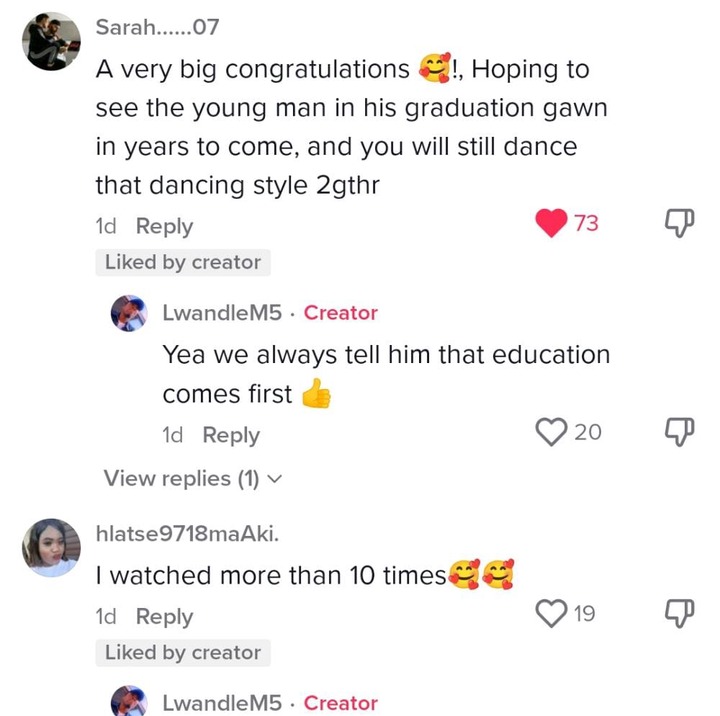Expand View replies (1)
The height and width of the screenshot is (716, 720).
181,479
